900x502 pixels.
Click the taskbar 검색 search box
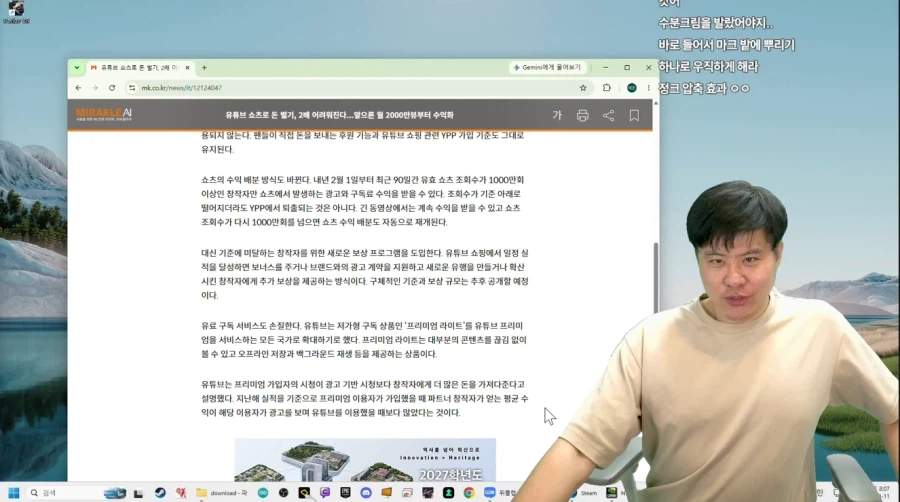pos(77,493)
